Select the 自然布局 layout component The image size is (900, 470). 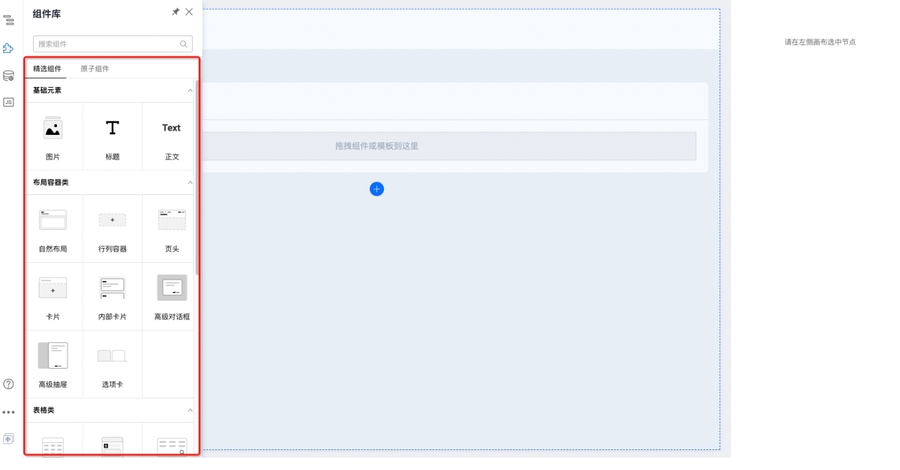[53, 228]
